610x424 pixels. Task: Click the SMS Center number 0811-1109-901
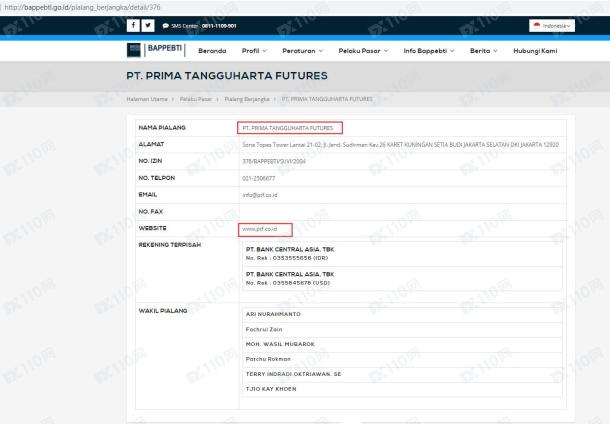pos(219,26)
